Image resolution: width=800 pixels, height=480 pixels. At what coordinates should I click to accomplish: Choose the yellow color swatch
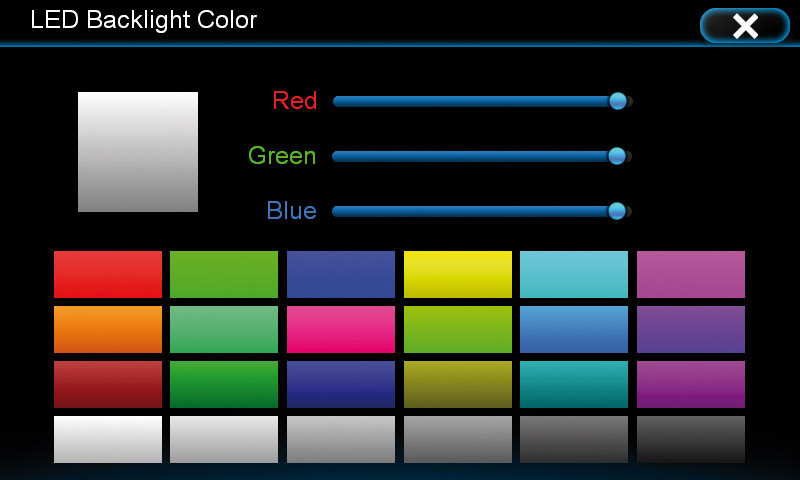pos(458,274)
